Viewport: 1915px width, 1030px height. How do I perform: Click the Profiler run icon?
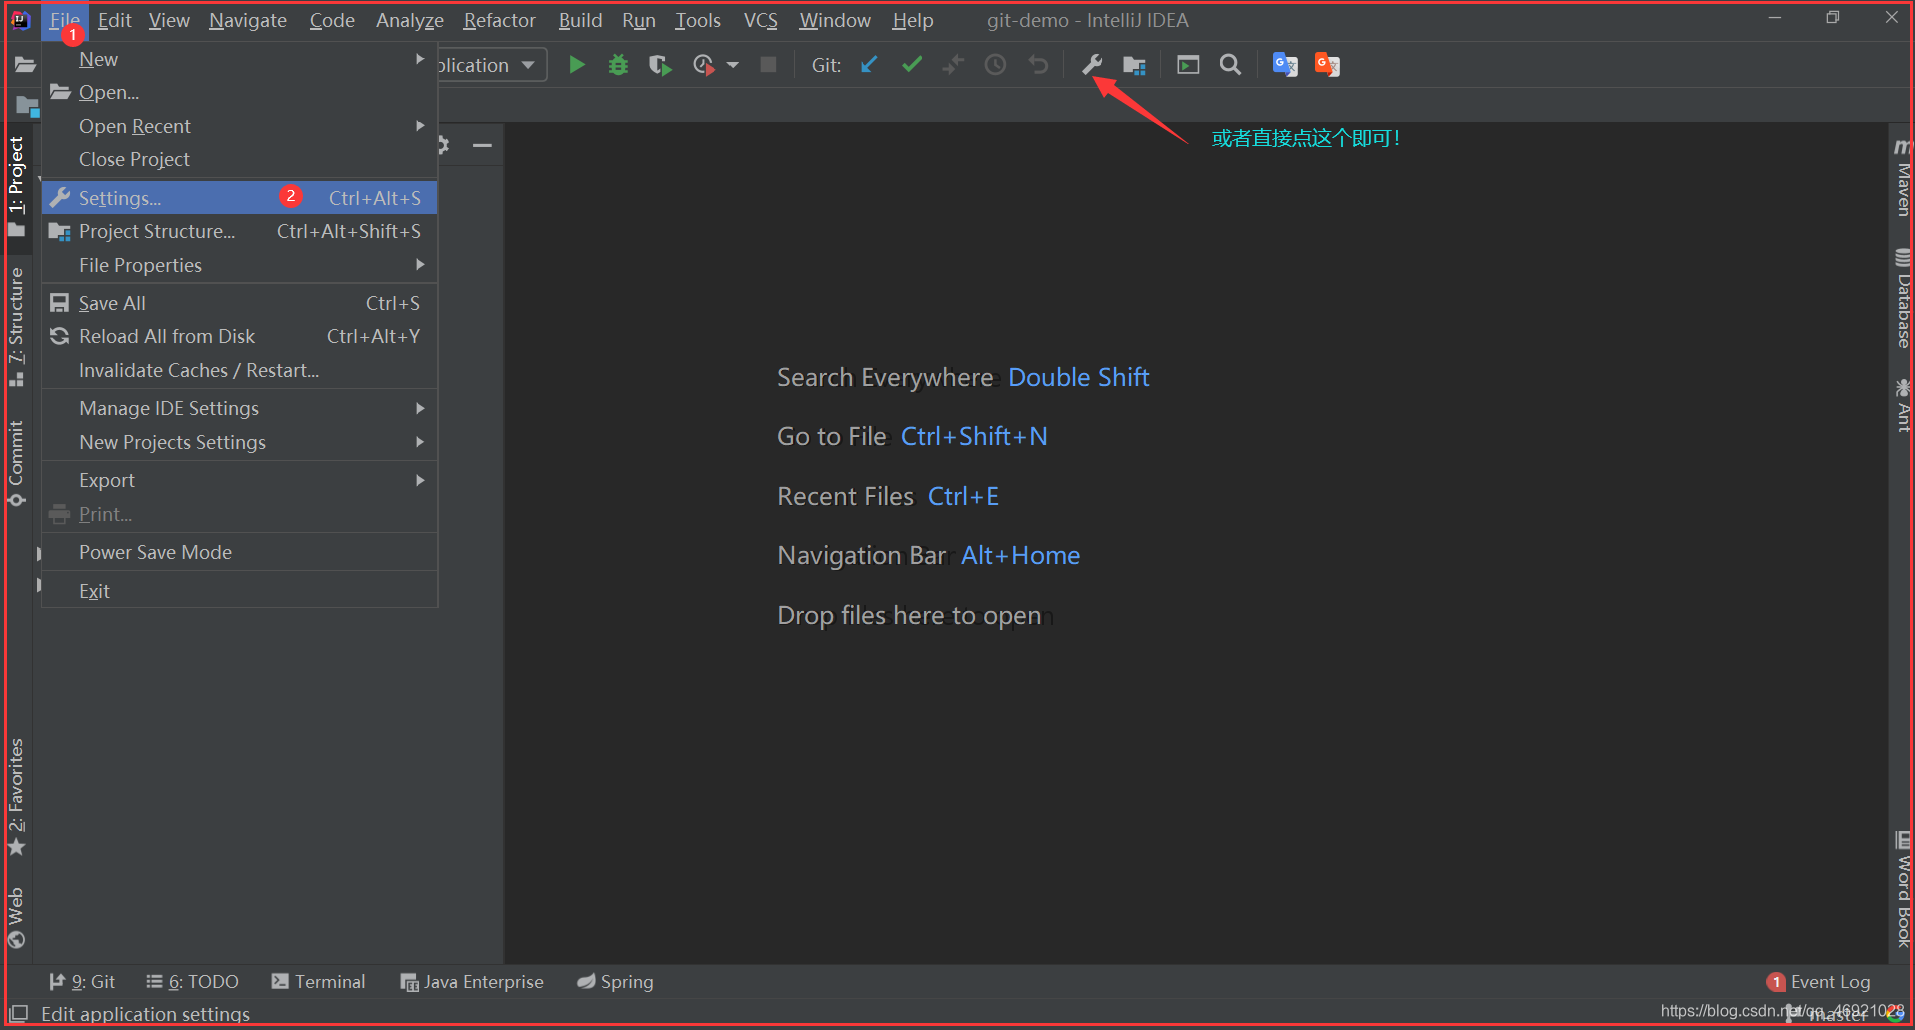point(704,65)
